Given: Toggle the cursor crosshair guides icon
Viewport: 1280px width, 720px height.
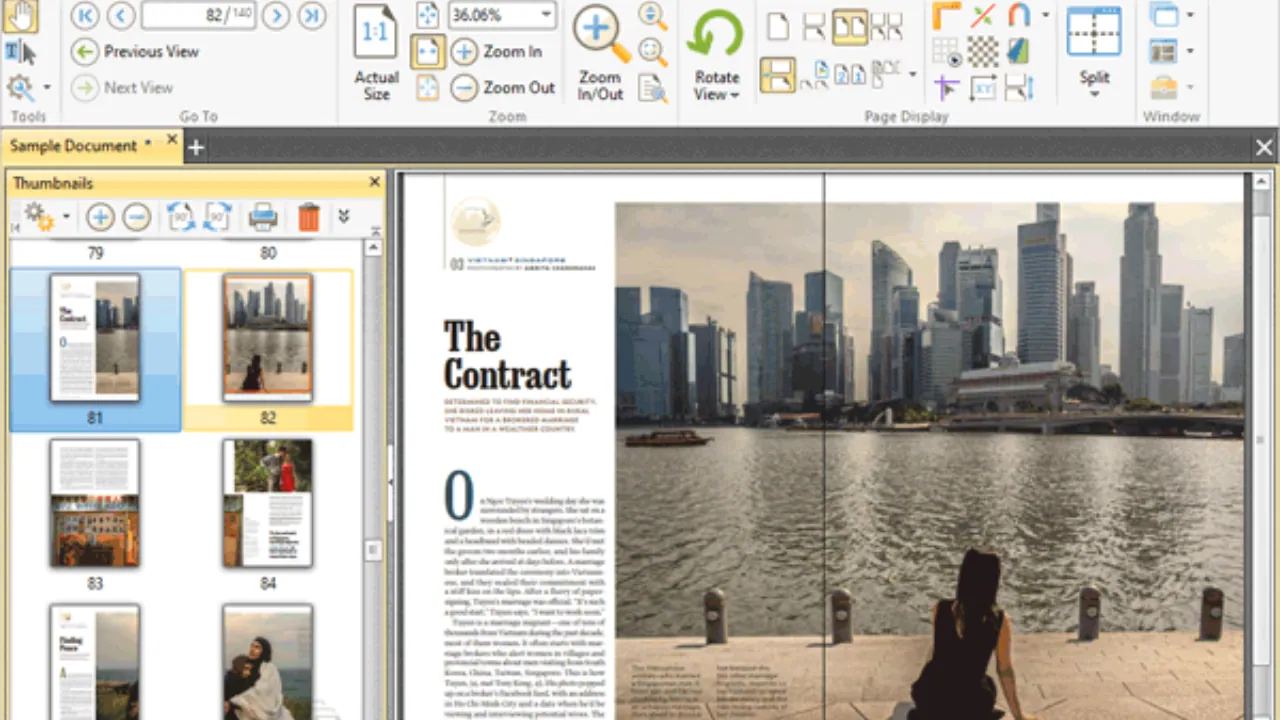Looking at the screenshot, I should coord(947,88).
